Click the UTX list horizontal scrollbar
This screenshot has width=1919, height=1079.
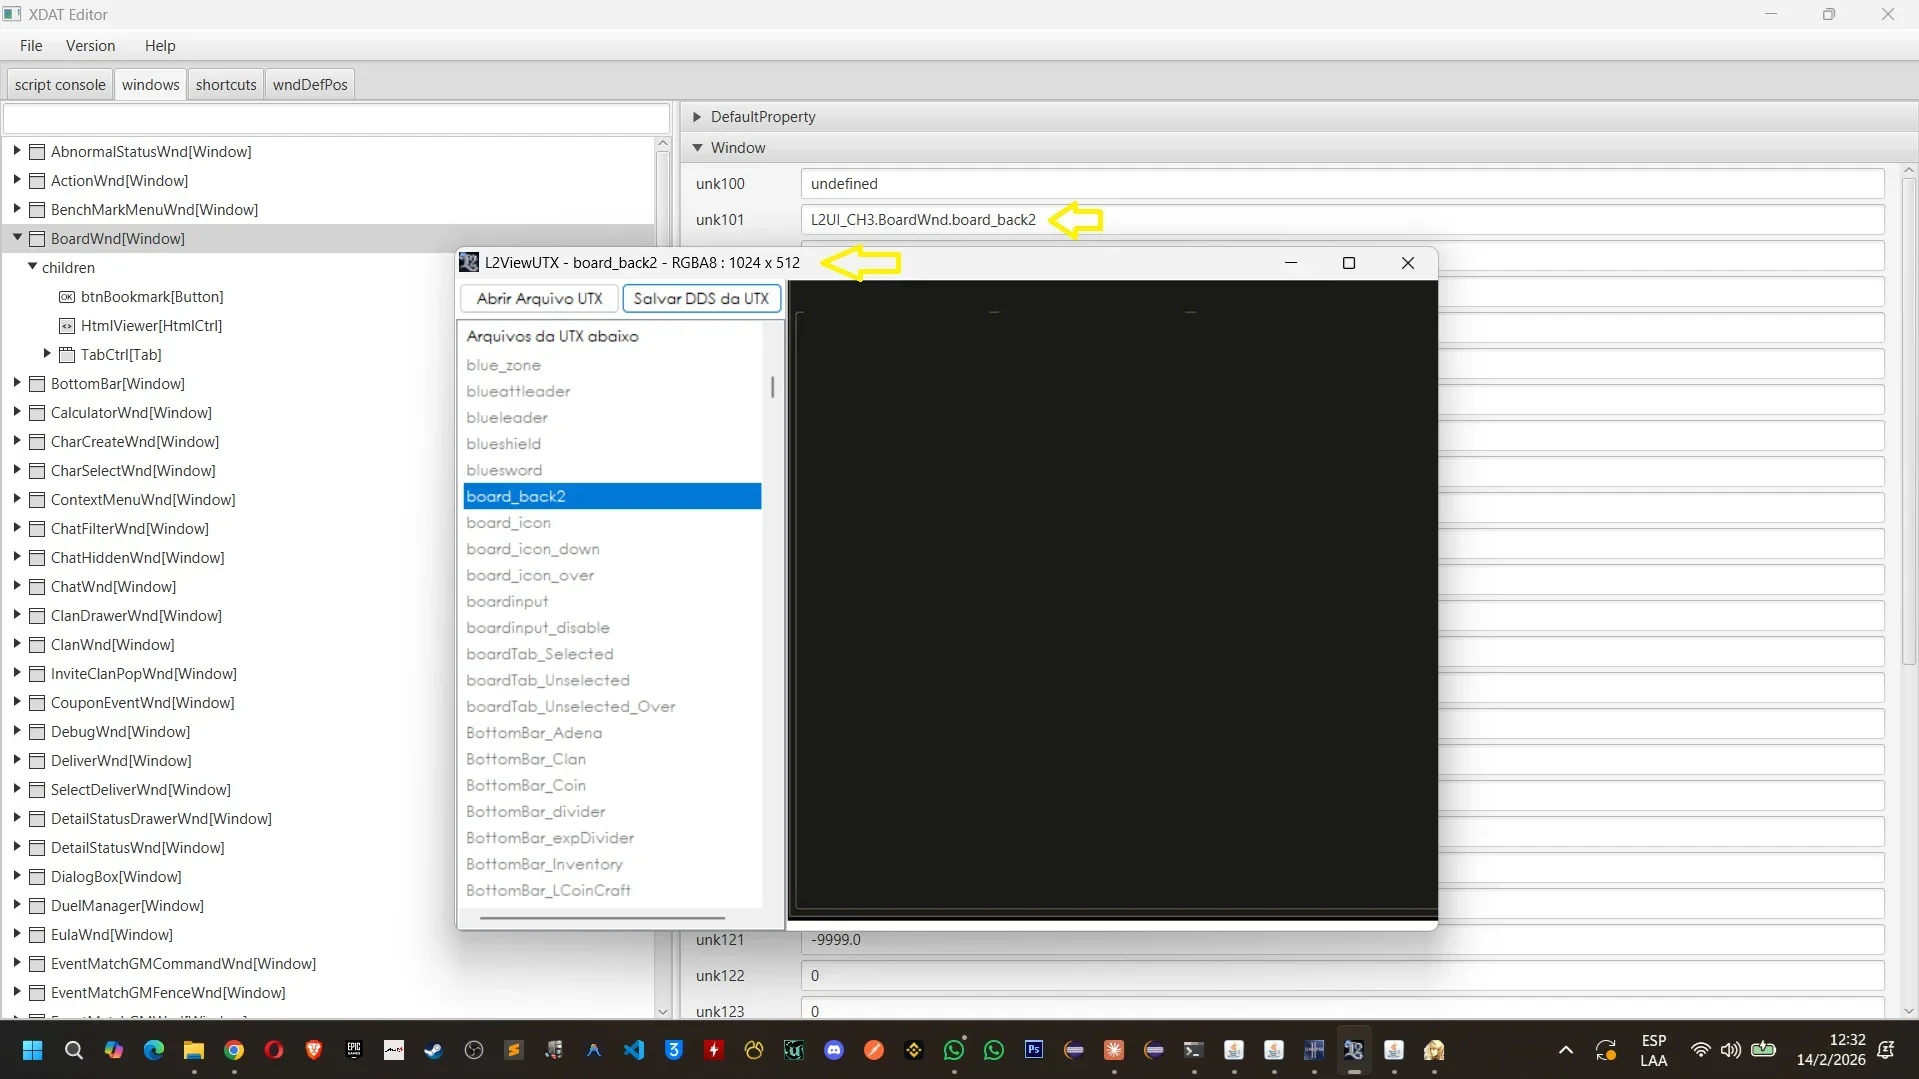pos(602,918)
